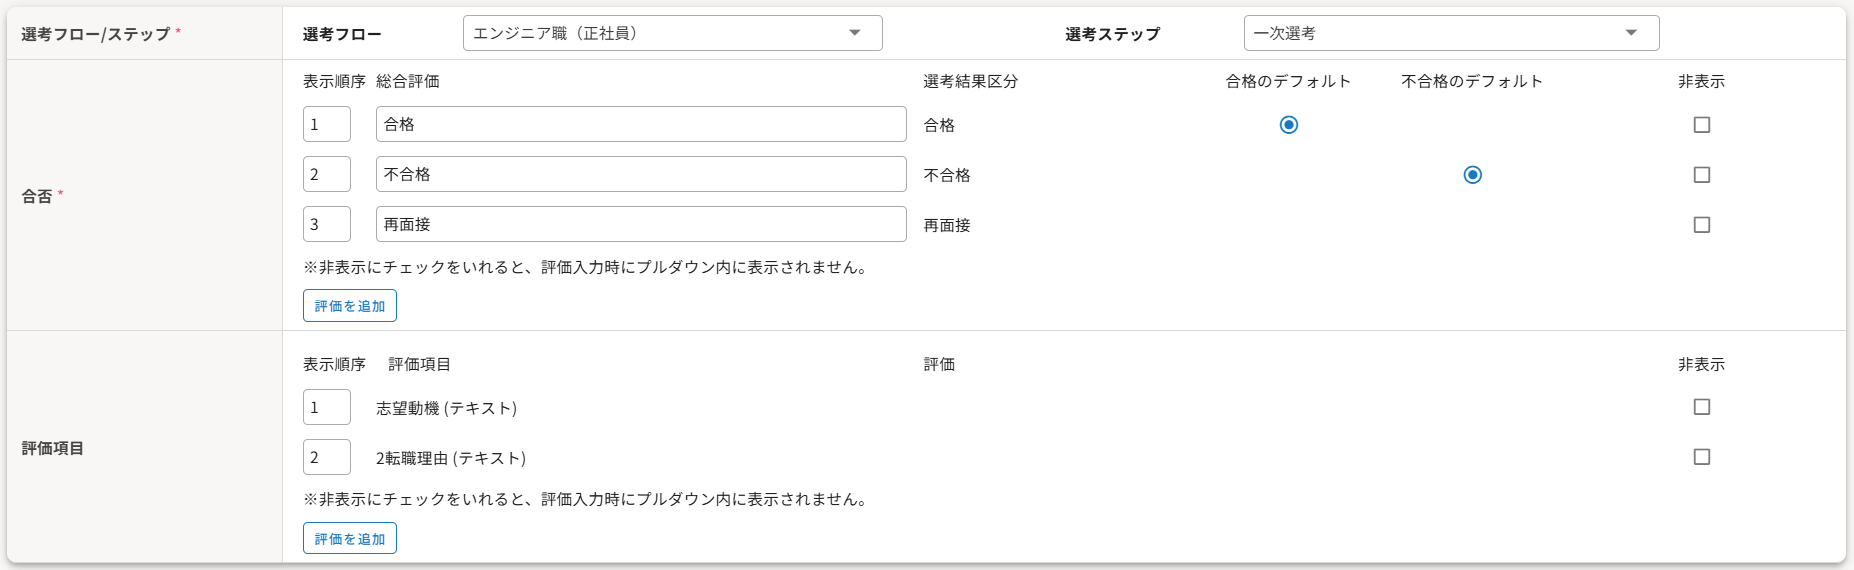The width and height of the screenshot is (1854, 570).
Task: Open the 選考ステップ dropdown
Action: click(x=1440, y=33)
